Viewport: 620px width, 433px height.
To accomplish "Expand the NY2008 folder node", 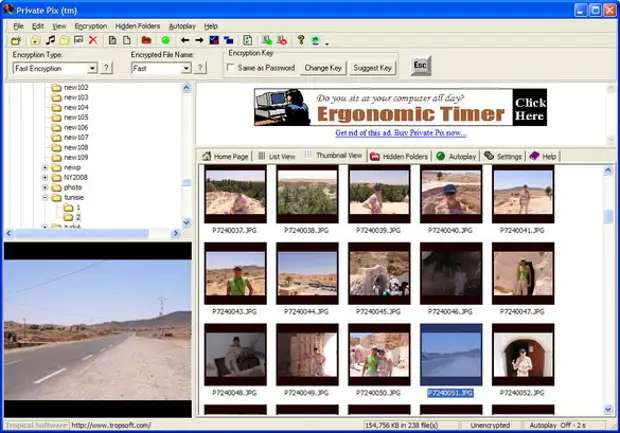I will click(x=45, y=176).
